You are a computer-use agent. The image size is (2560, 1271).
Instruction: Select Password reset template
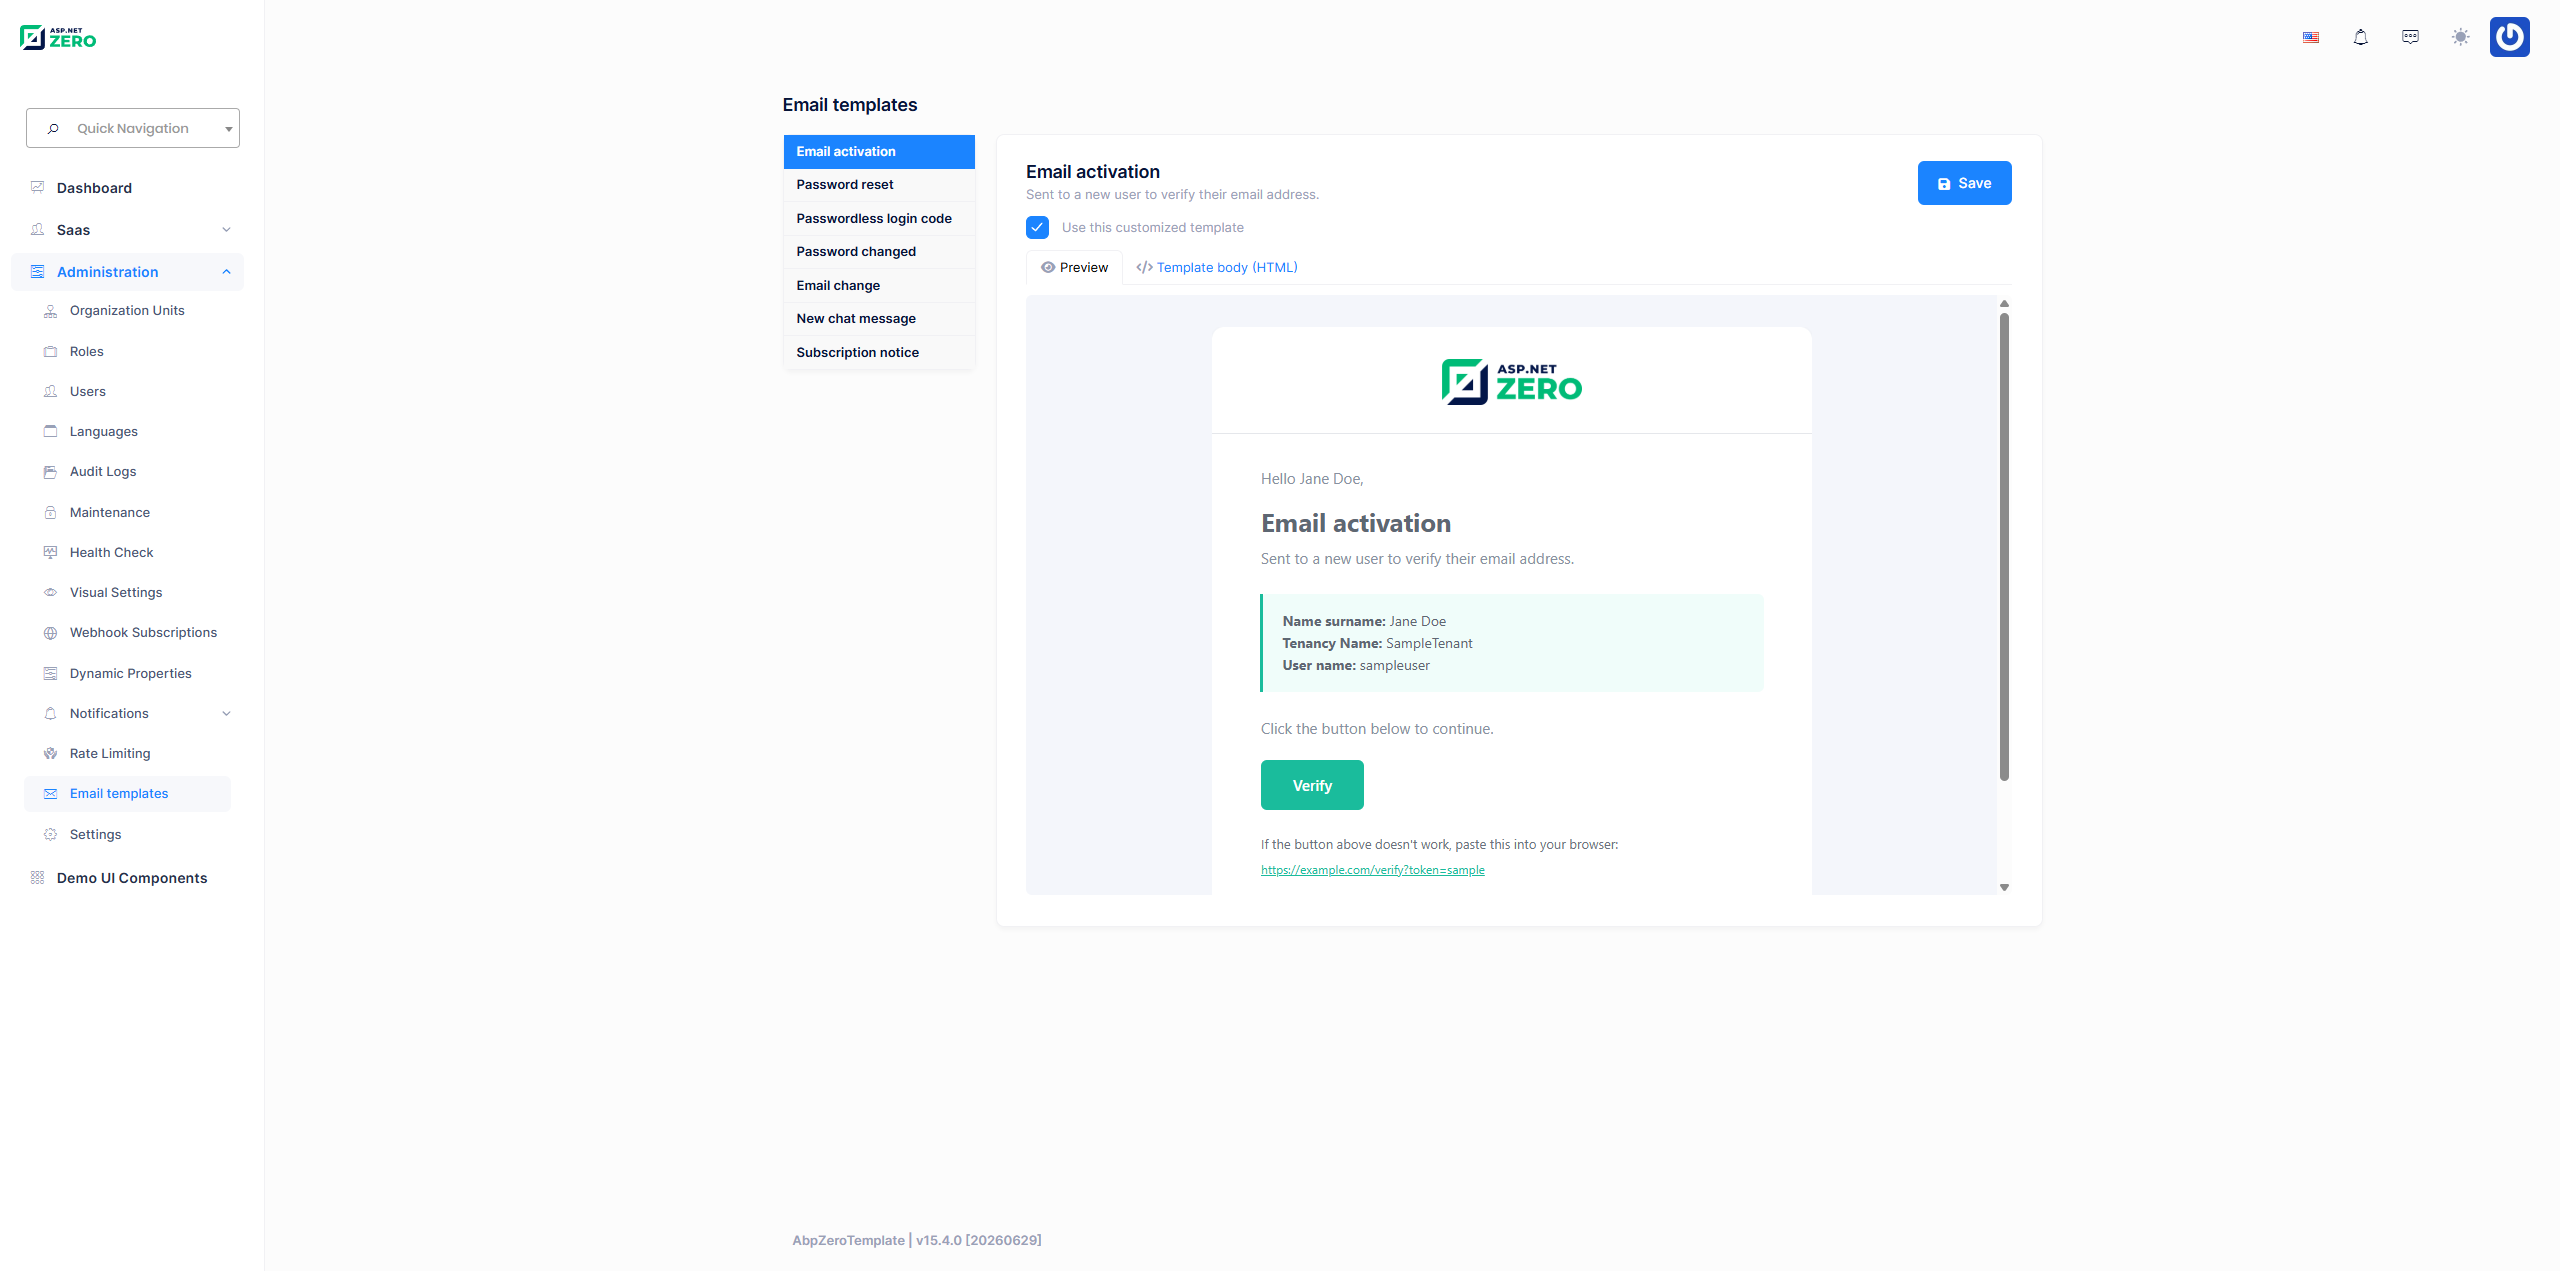pos(879,185)
